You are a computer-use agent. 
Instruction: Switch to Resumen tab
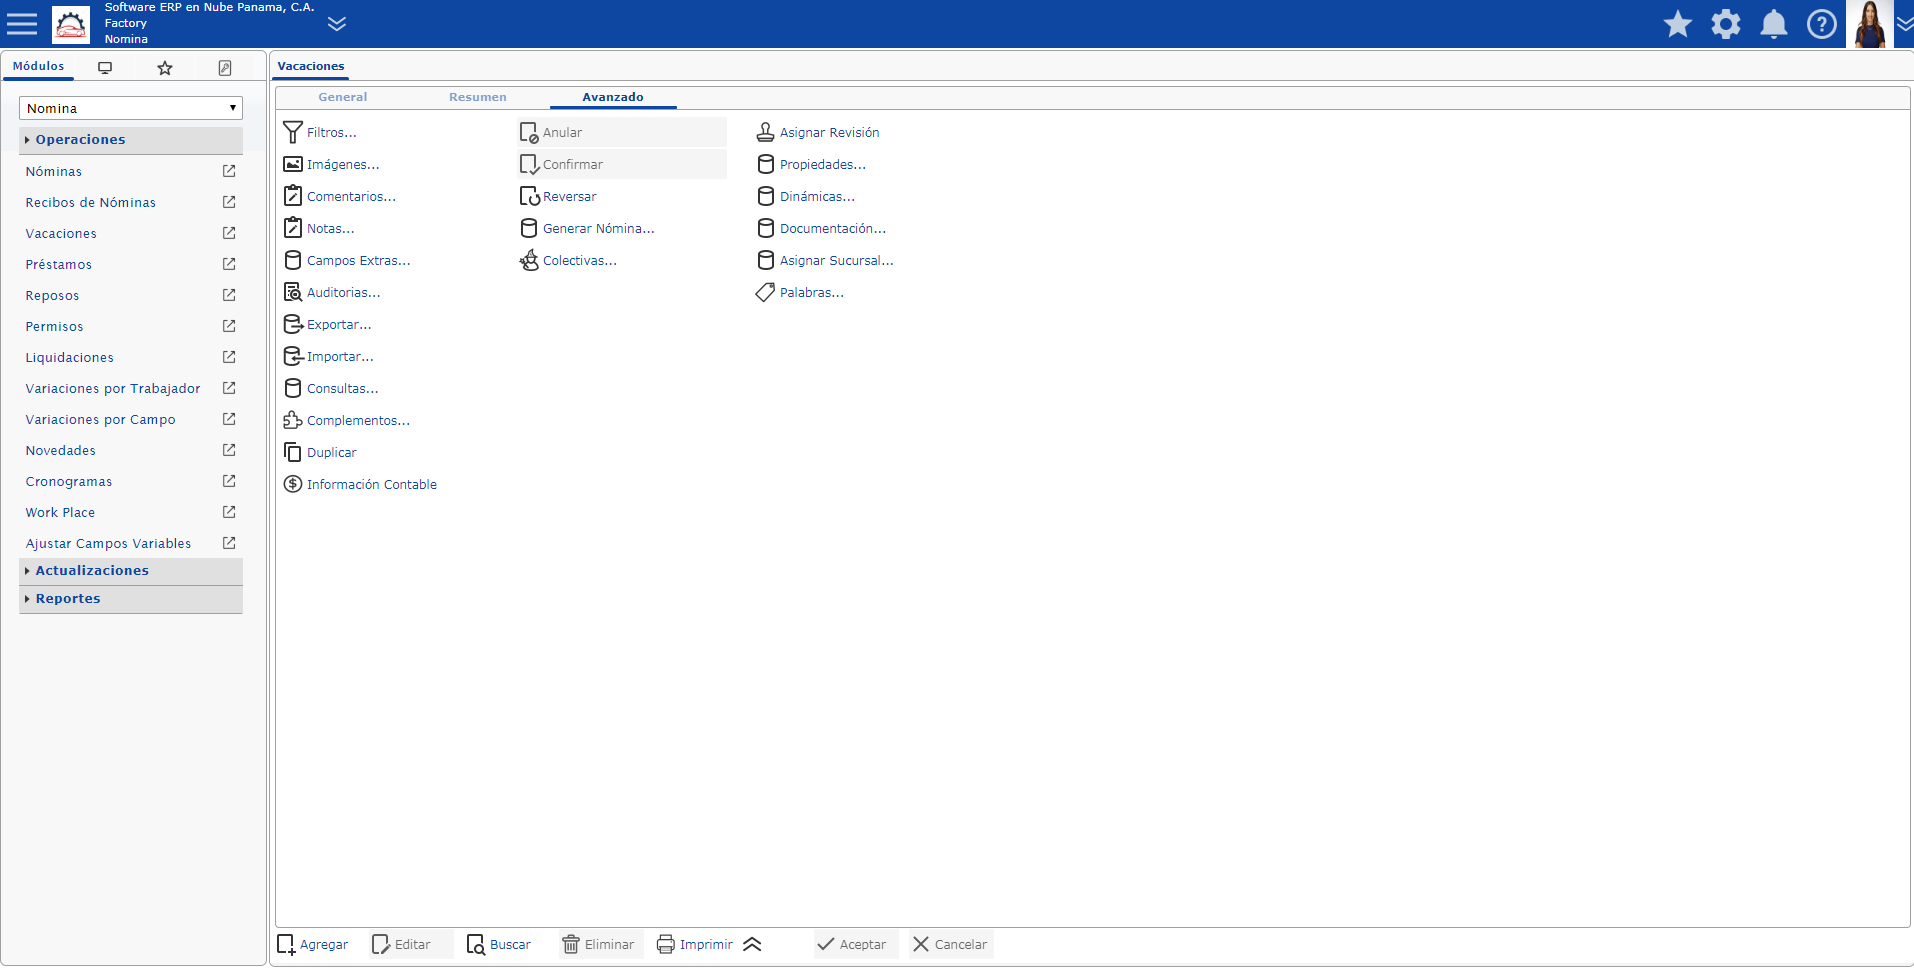coord(478,97)
